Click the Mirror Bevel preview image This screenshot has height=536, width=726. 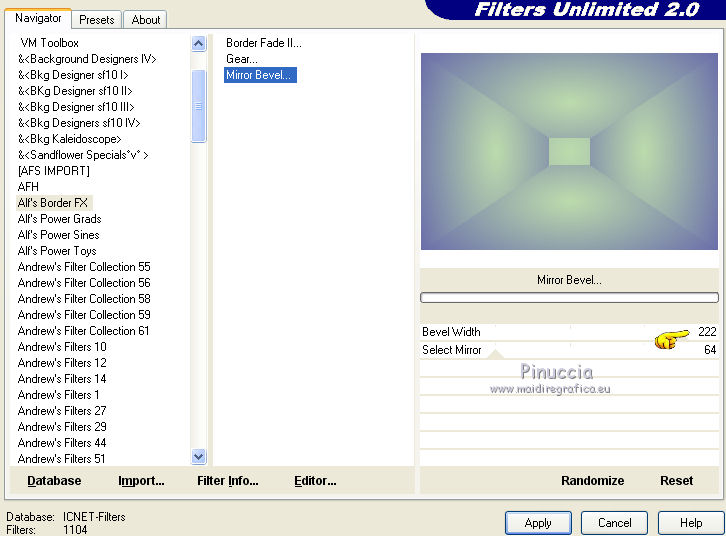[569, 151]
